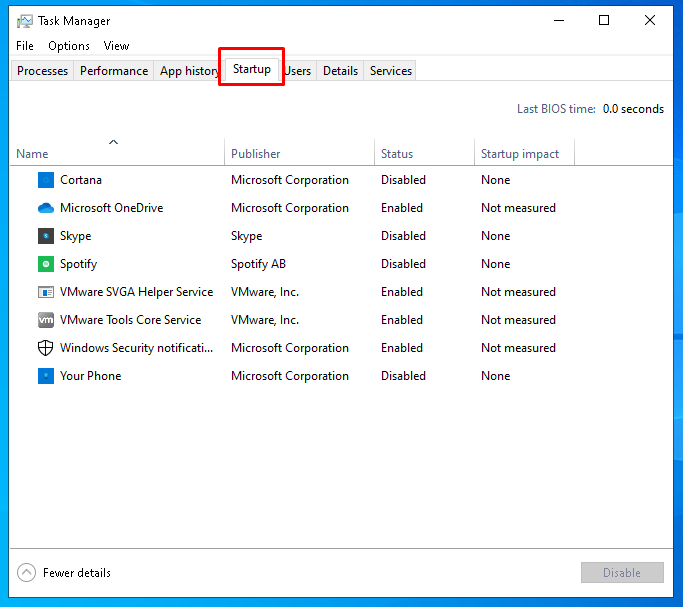Screen dimensions: 683x607
Task: Select the Skype entry name
Action: pyautogui.click(x=75, y=236)
